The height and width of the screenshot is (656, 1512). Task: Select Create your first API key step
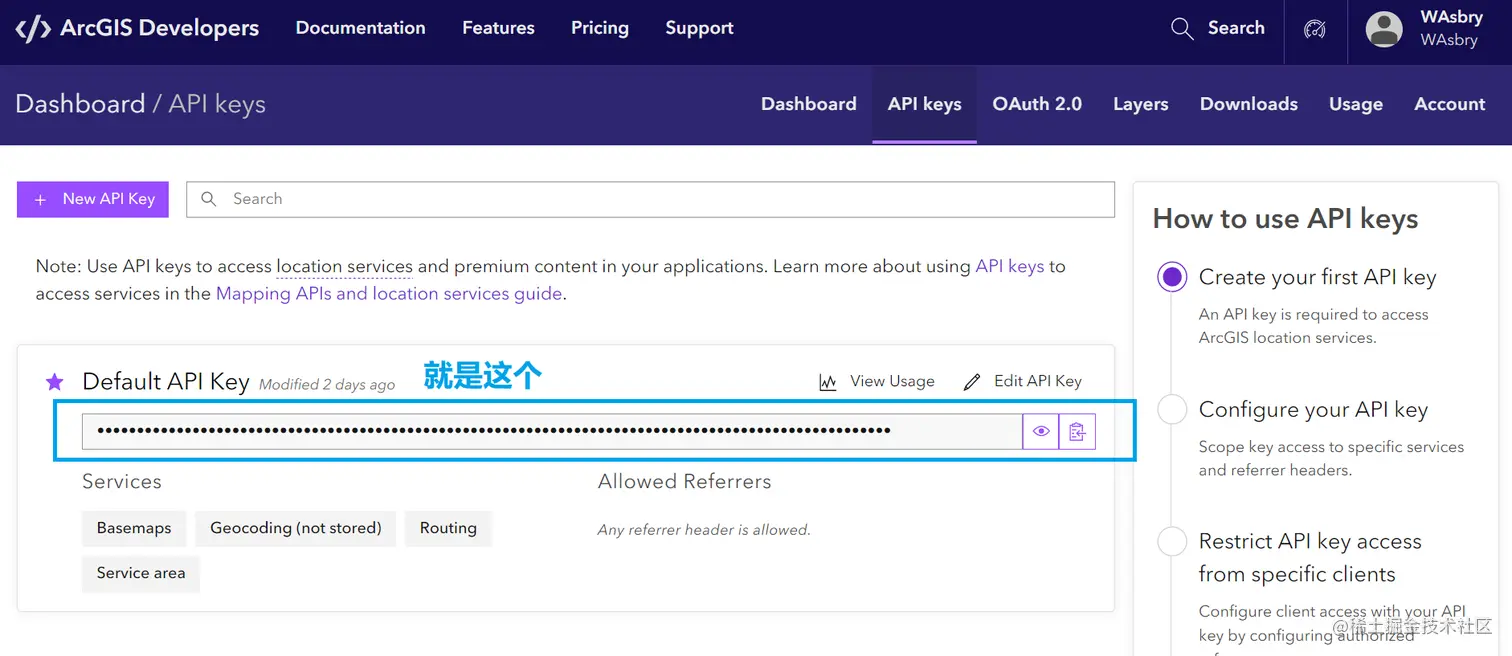1172,277
